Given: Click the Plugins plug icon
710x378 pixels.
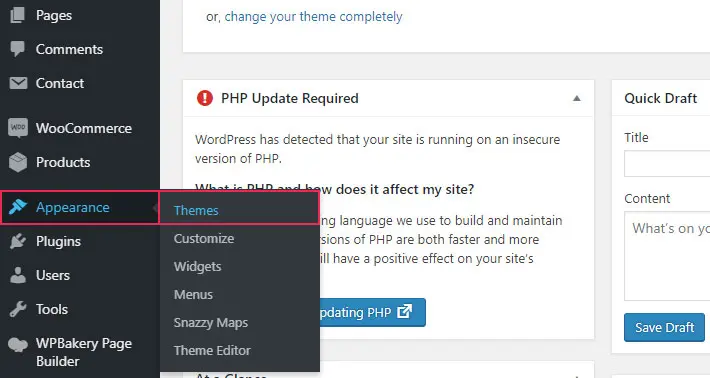Looking at the screenshot, I should coord(18,241).
